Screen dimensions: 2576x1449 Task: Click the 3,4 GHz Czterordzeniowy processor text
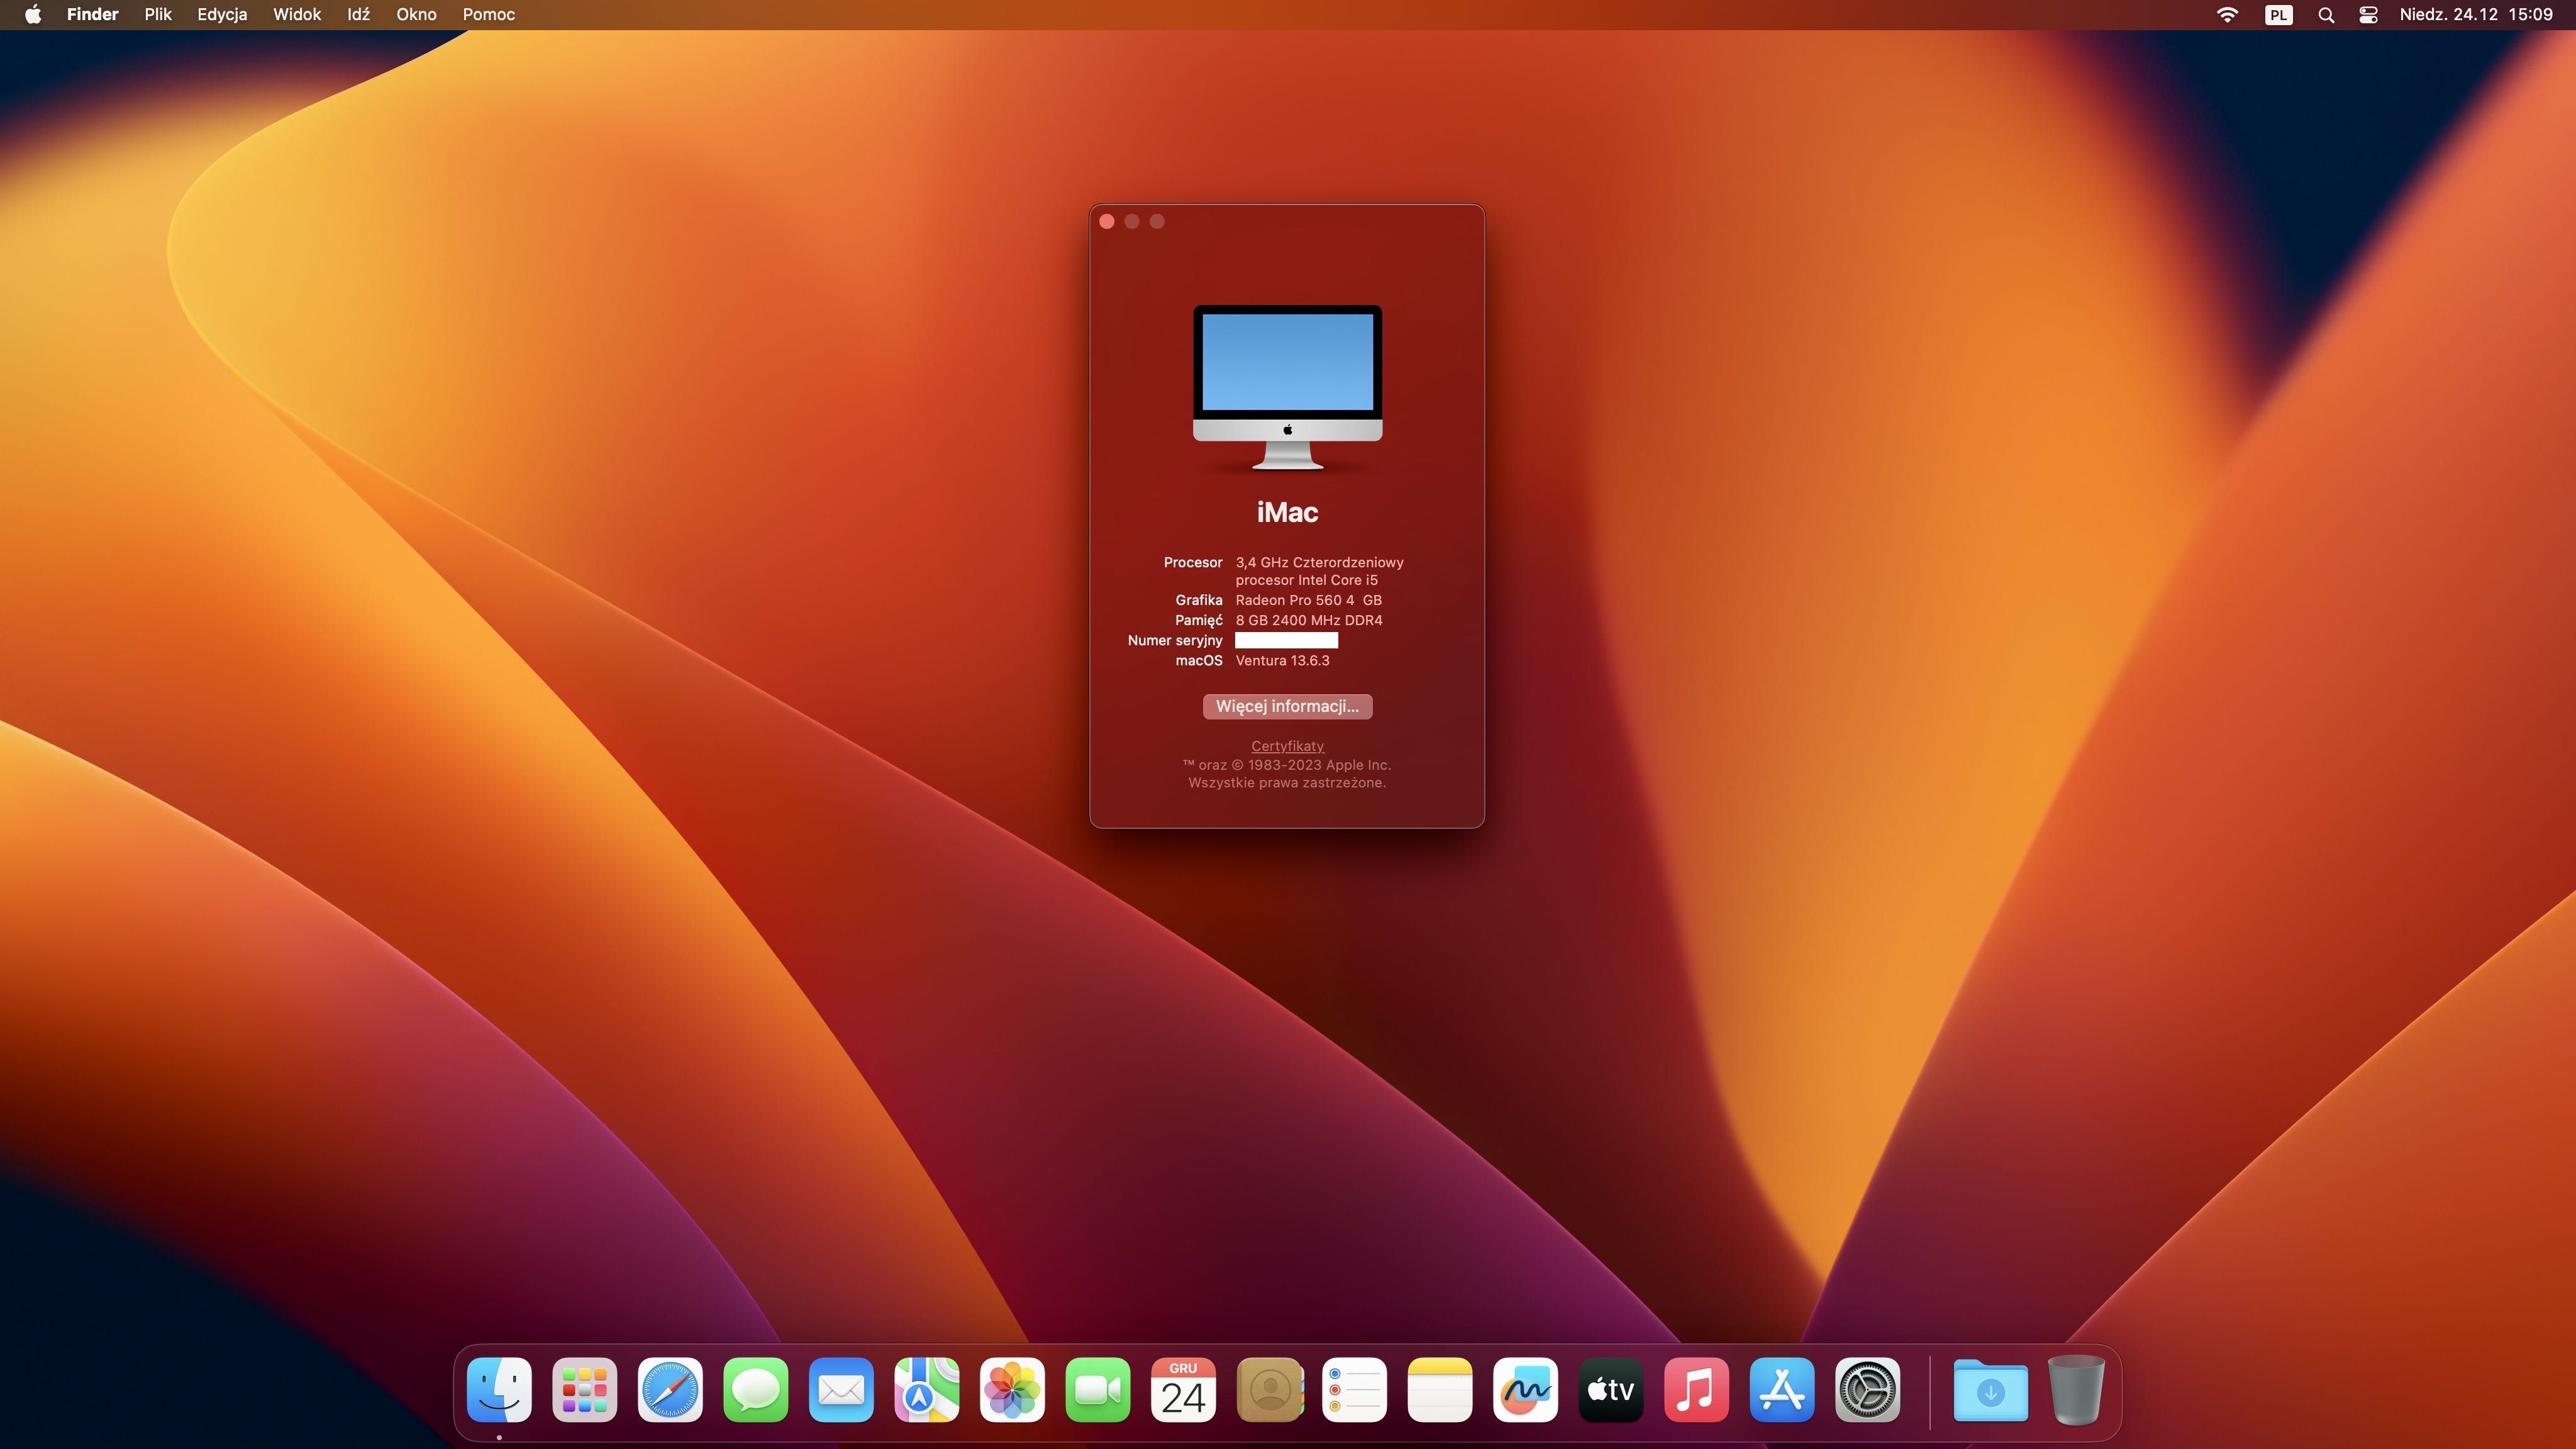click(x=1319, y=571)
